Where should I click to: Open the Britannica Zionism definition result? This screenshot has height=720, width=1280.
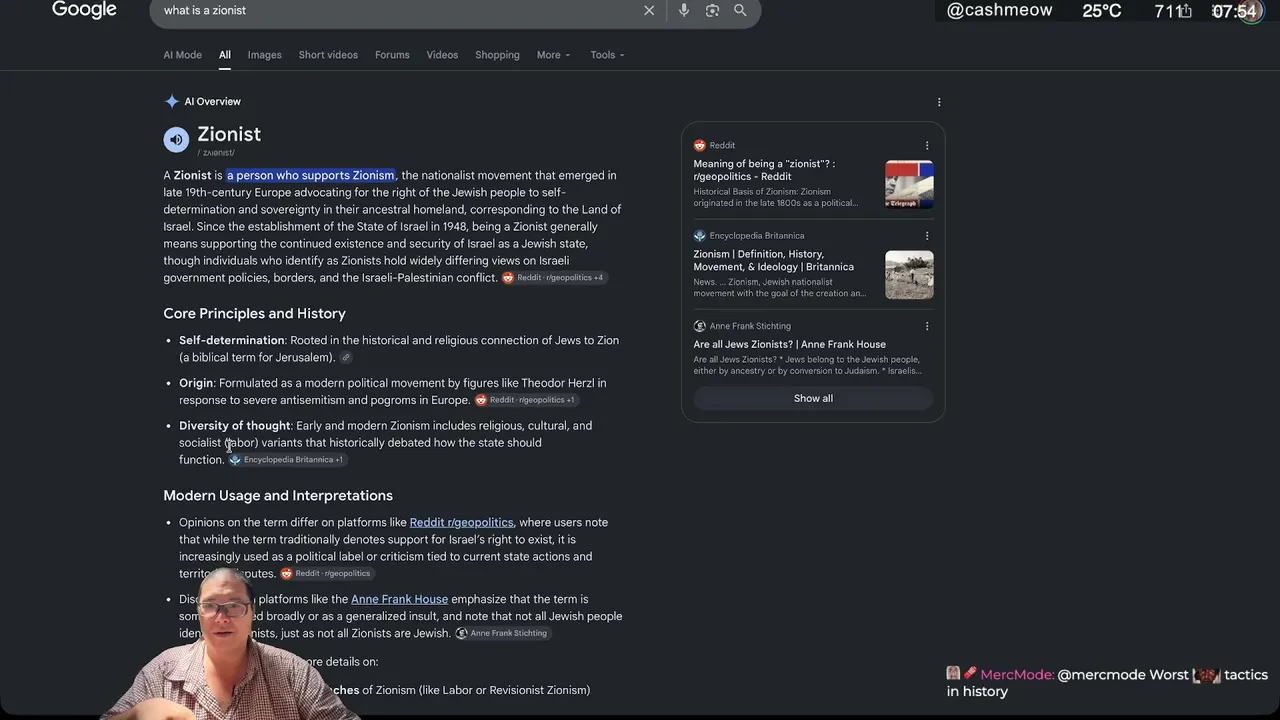tap(774, 260)
